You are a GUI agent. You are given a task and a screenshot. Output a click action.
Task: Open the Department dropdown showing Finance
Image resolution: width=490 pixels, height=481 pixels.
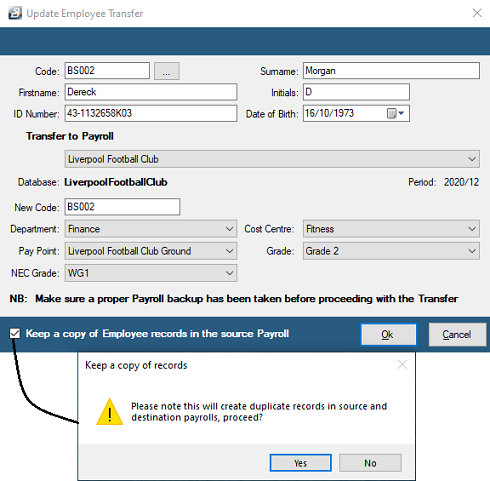(x=151, y=229)
